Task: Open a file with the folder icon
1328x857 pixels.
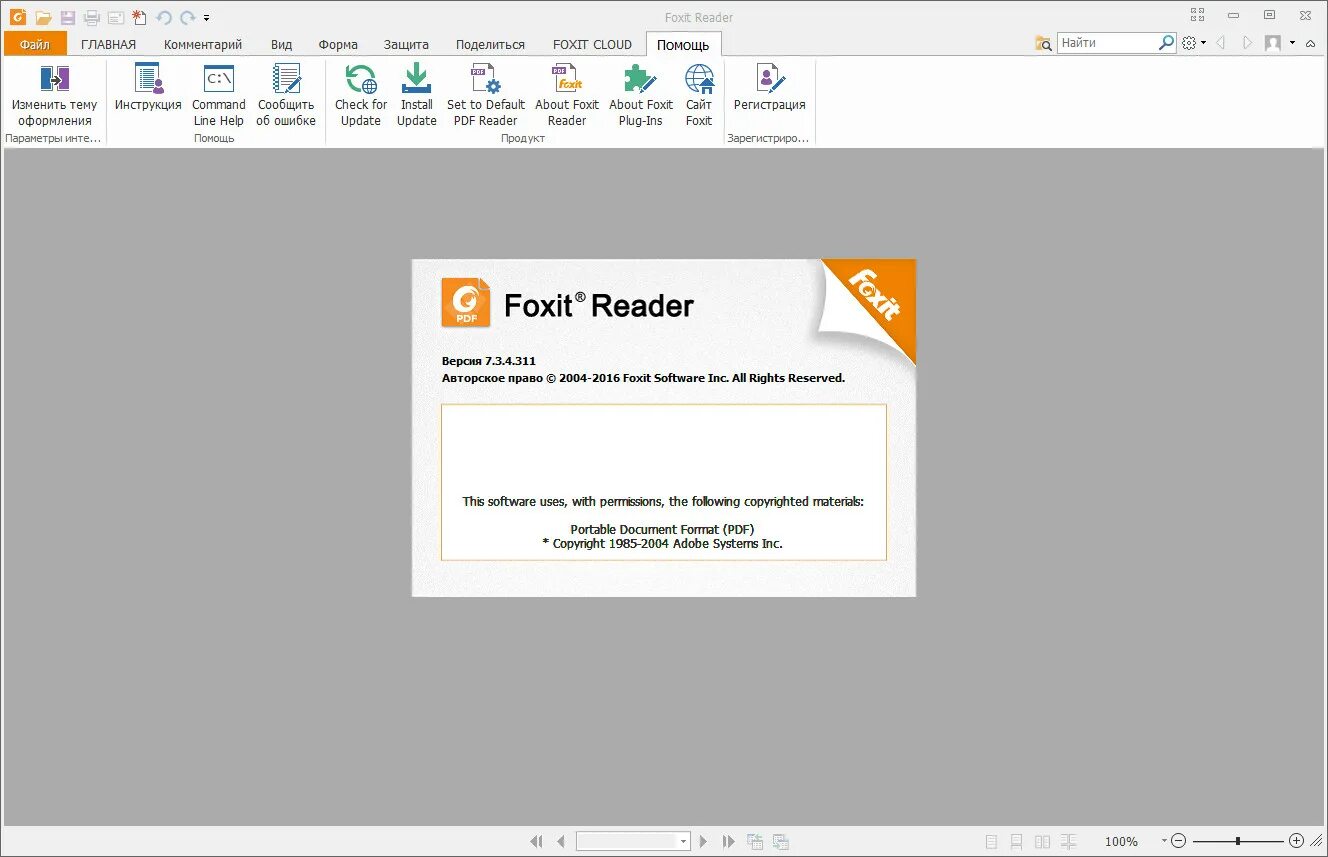Action: click(x=43, y=17)
